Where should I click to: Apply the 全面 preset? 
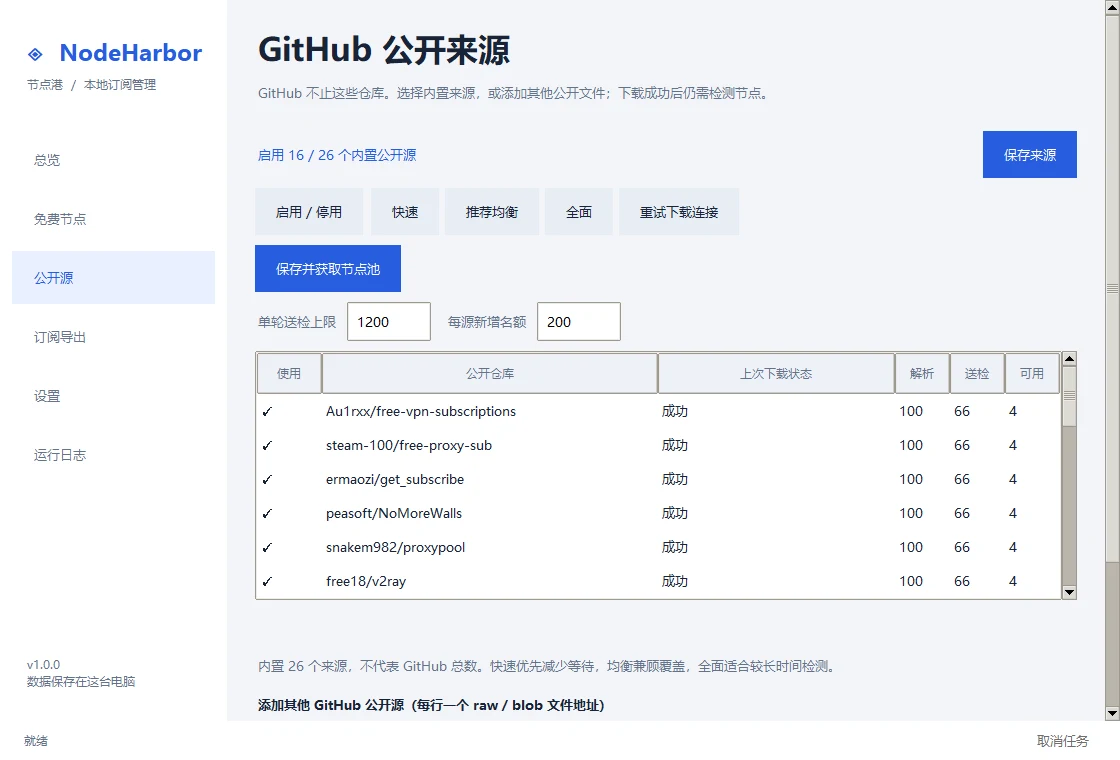click(x=579, y=212)
